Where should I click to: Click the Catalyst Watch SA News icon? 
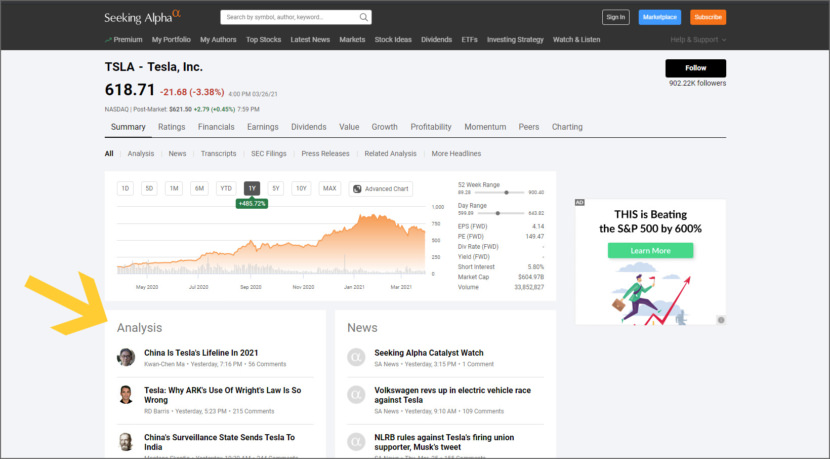coord(355,358)
